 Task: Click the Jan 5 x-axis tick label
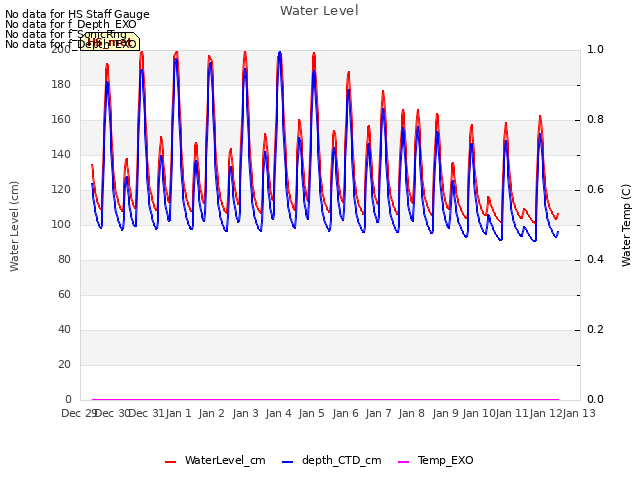click(x=311, y=413)
